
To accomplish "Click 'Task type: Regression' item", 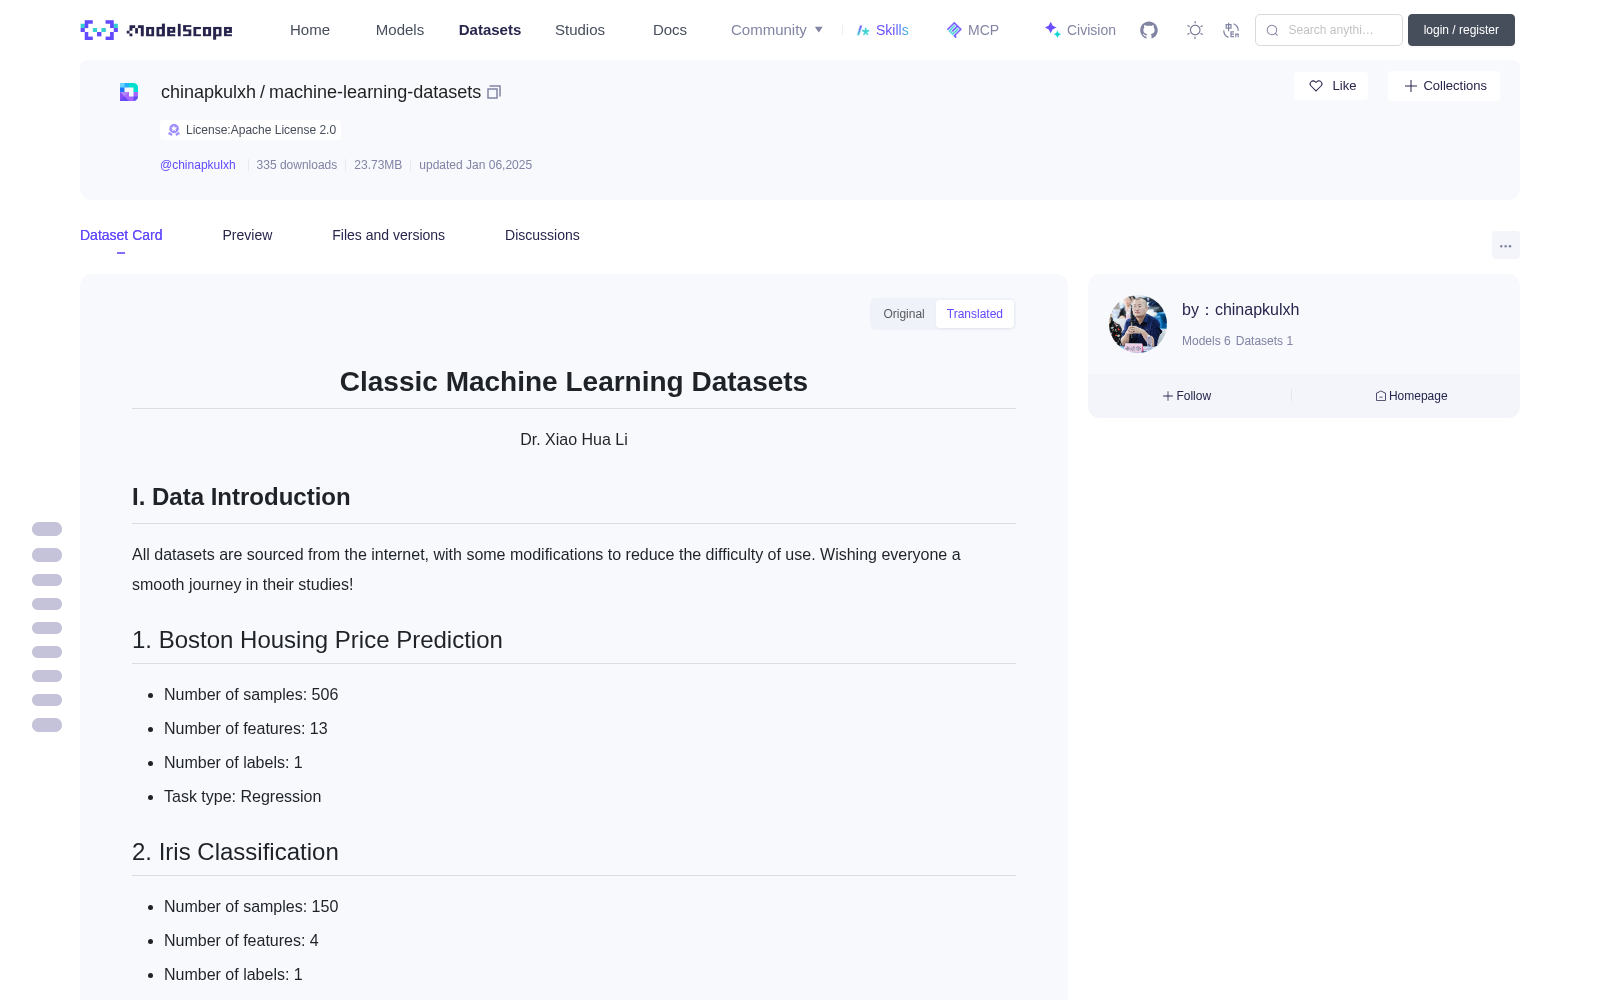I will (243, 796).
